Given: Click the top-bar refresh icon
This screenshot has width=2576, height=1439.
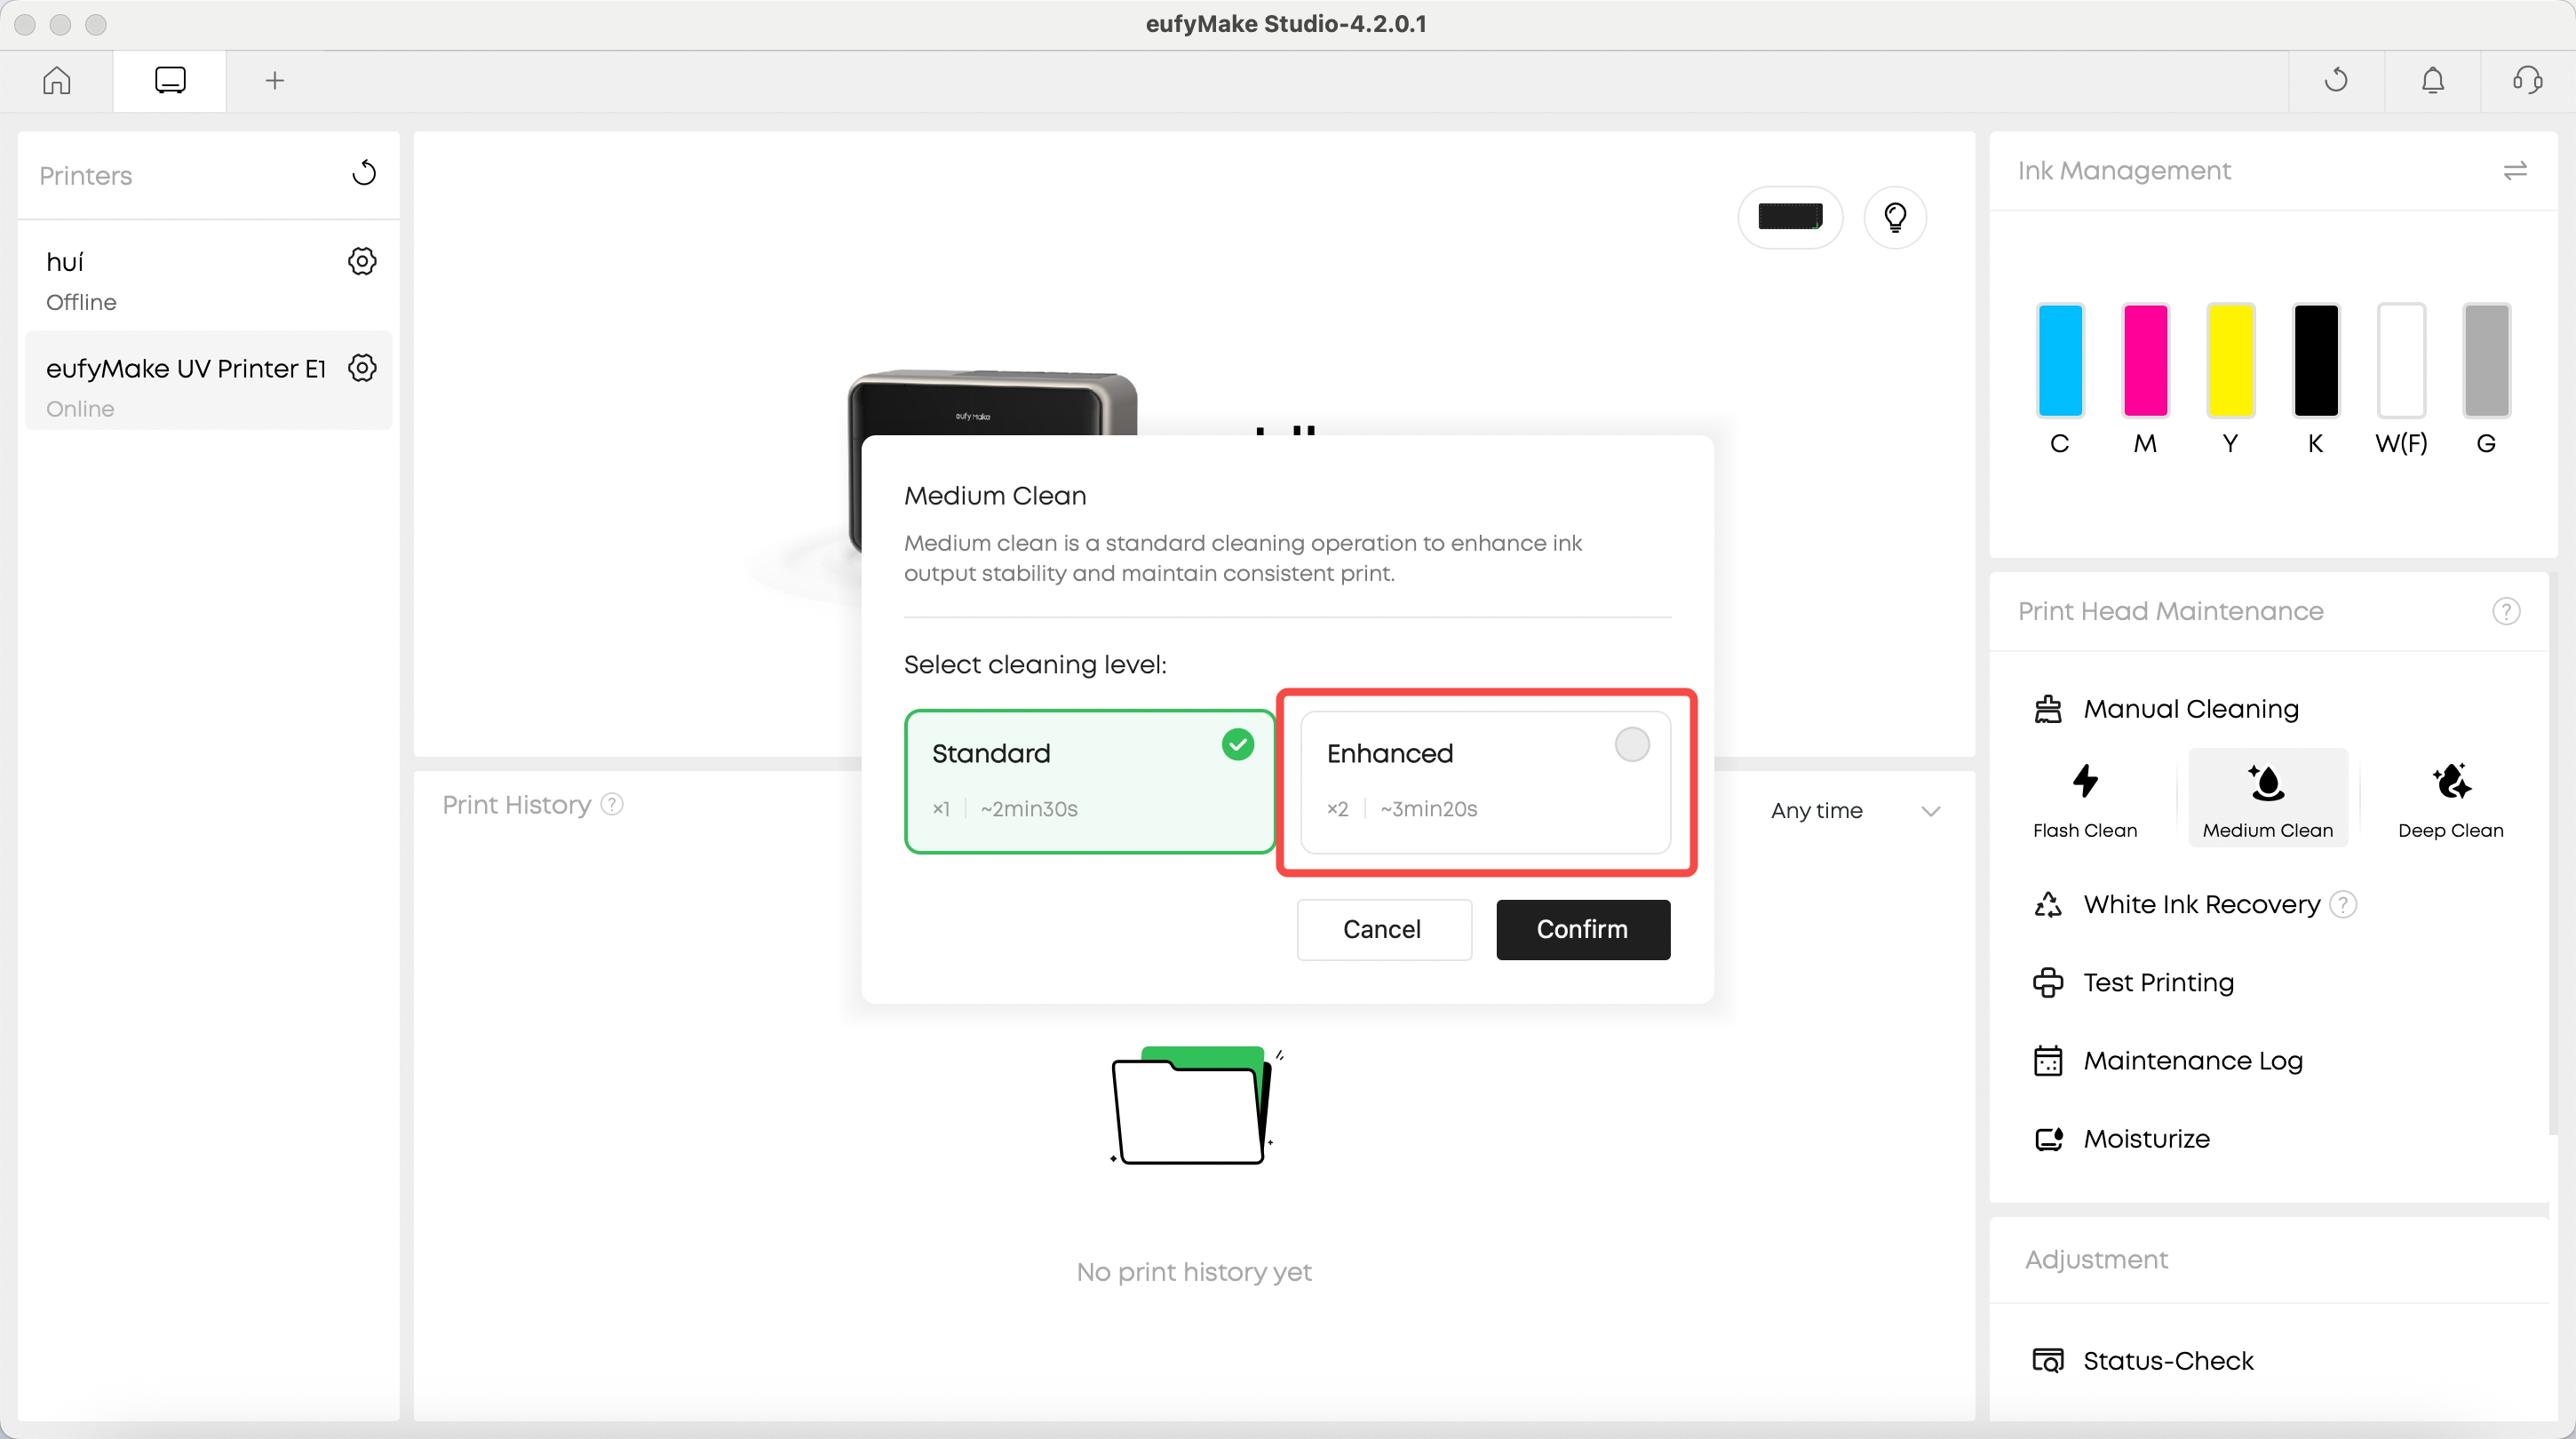Looking at the screenshot, I should pos(2336,80).
